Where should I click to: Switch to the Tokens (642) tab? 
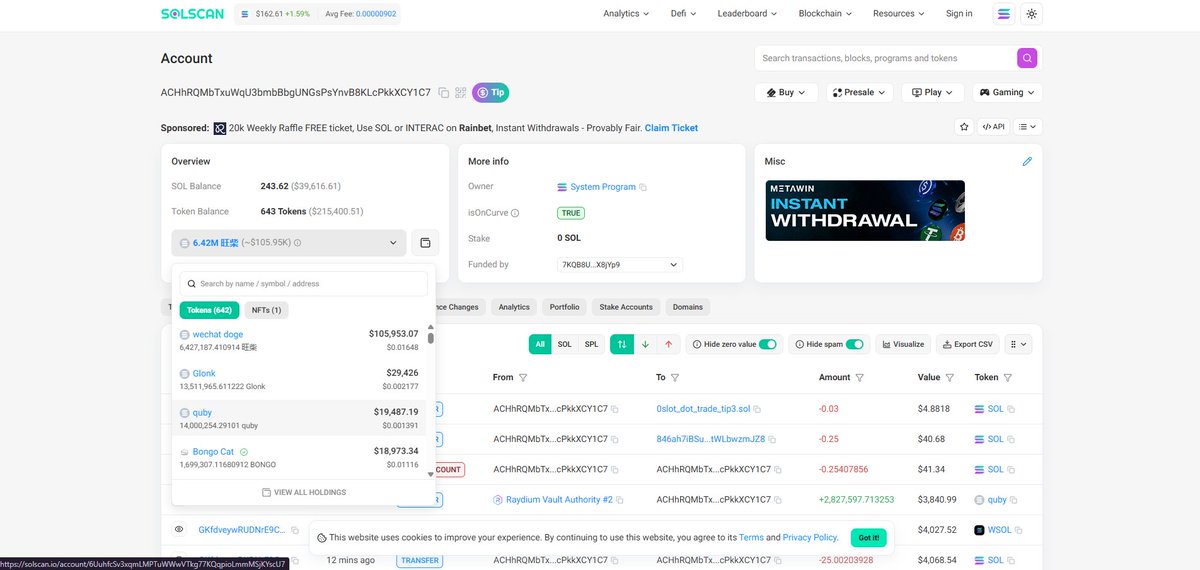click(210, 310)
